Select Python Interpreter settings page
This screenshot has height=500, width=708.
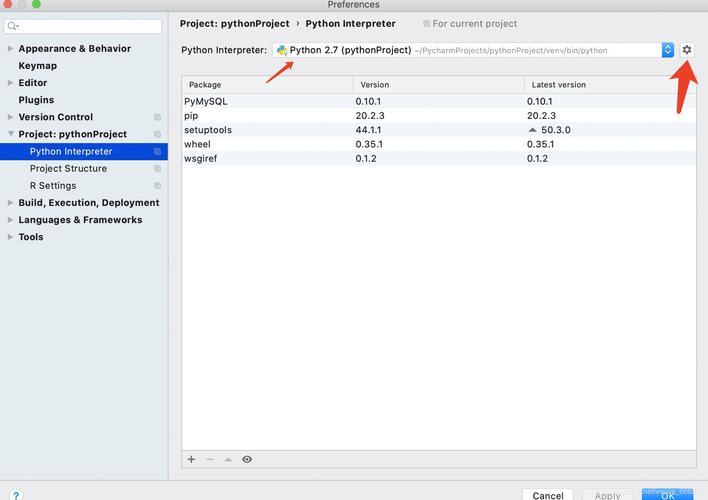[84, 151]
